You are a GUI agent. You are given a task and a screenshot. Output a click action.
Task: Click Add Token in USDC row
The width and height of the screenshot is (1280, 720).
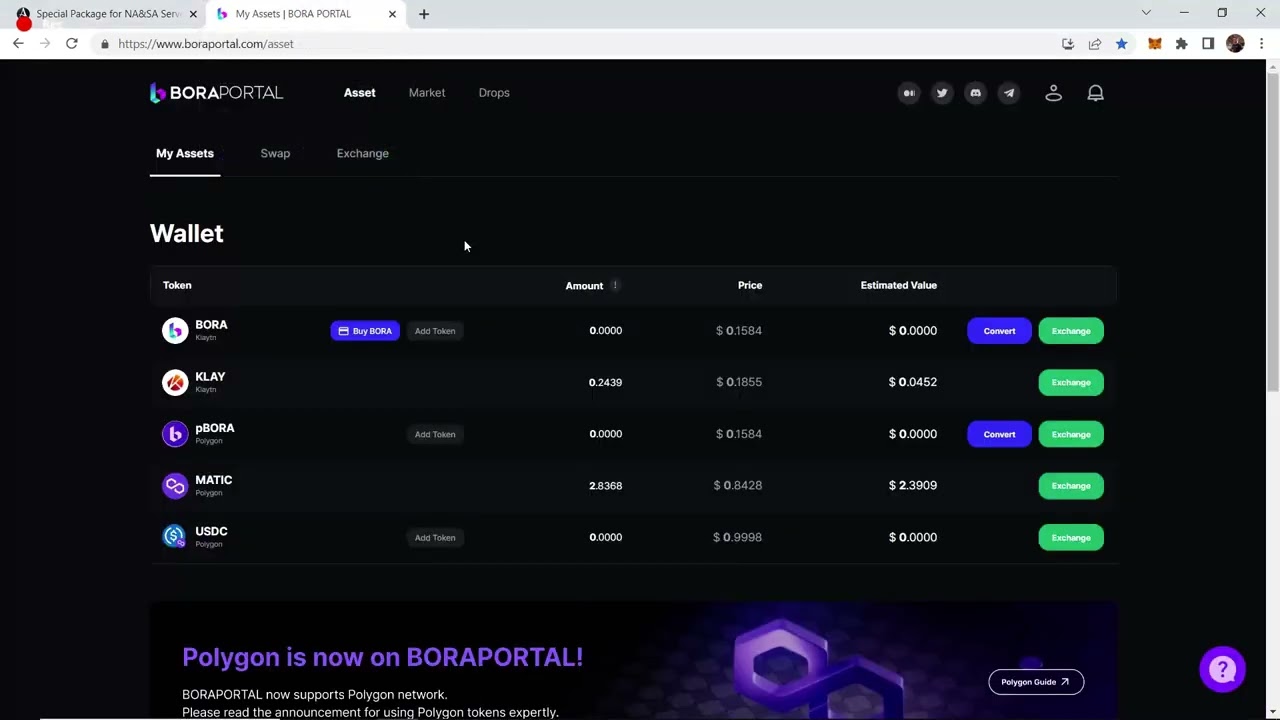pyautogui.click(x=435, y=538)
